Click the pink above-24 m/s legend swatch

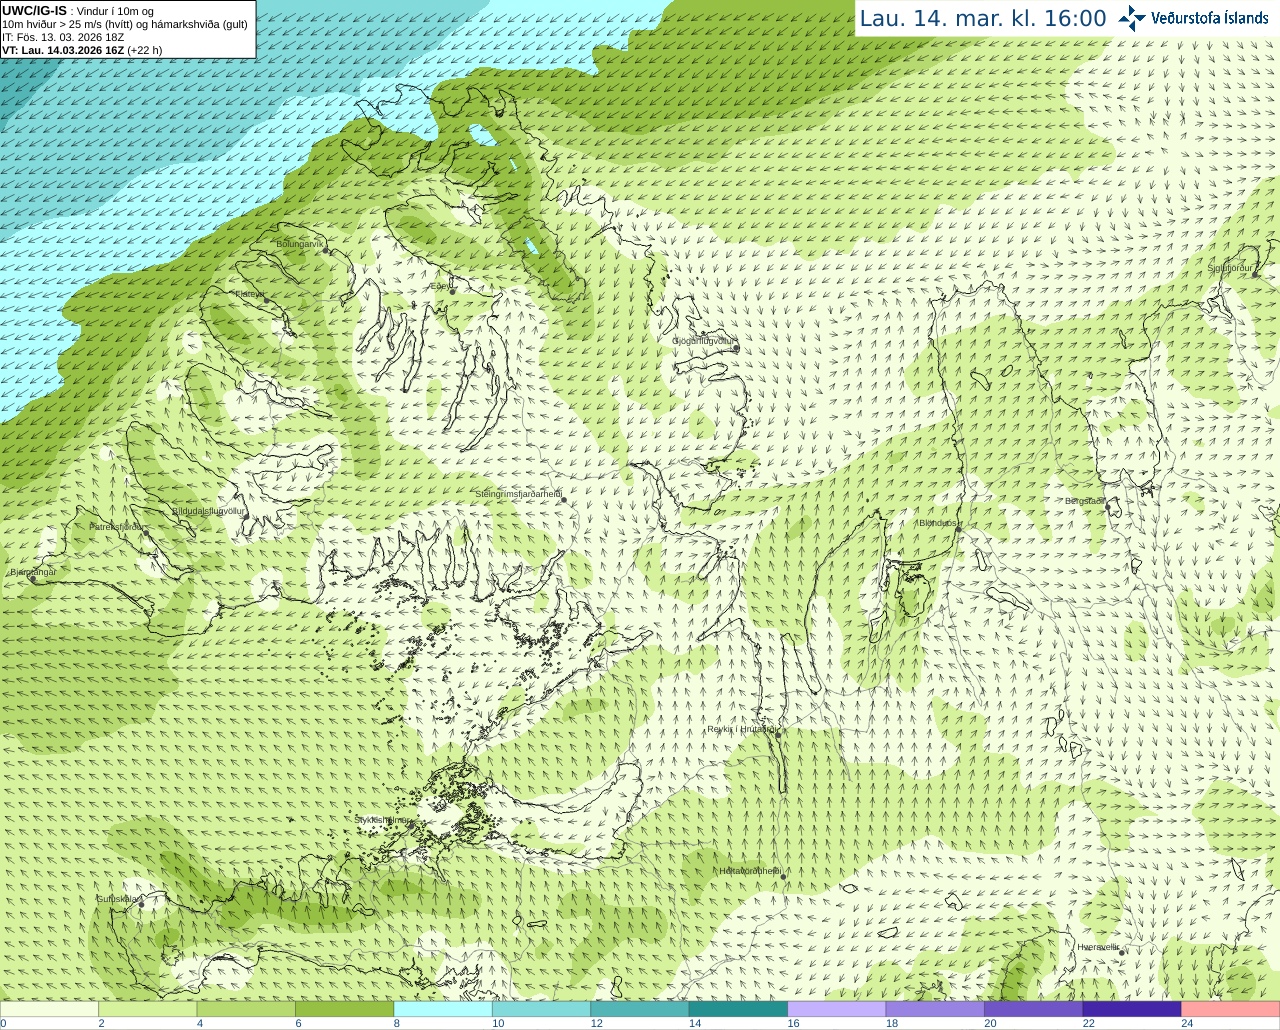(1231, 1009)
